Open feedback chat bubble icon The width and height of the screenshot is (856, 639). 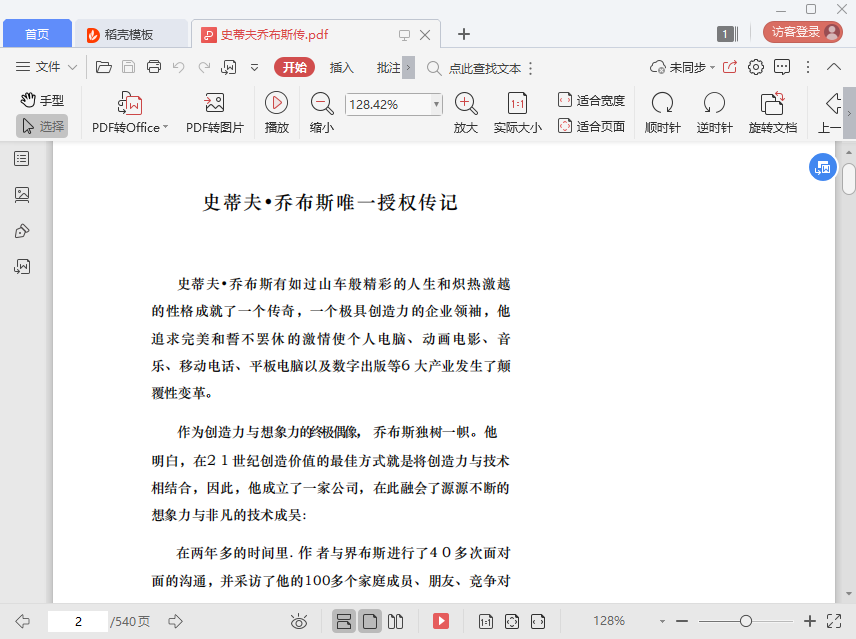[782, 67]
